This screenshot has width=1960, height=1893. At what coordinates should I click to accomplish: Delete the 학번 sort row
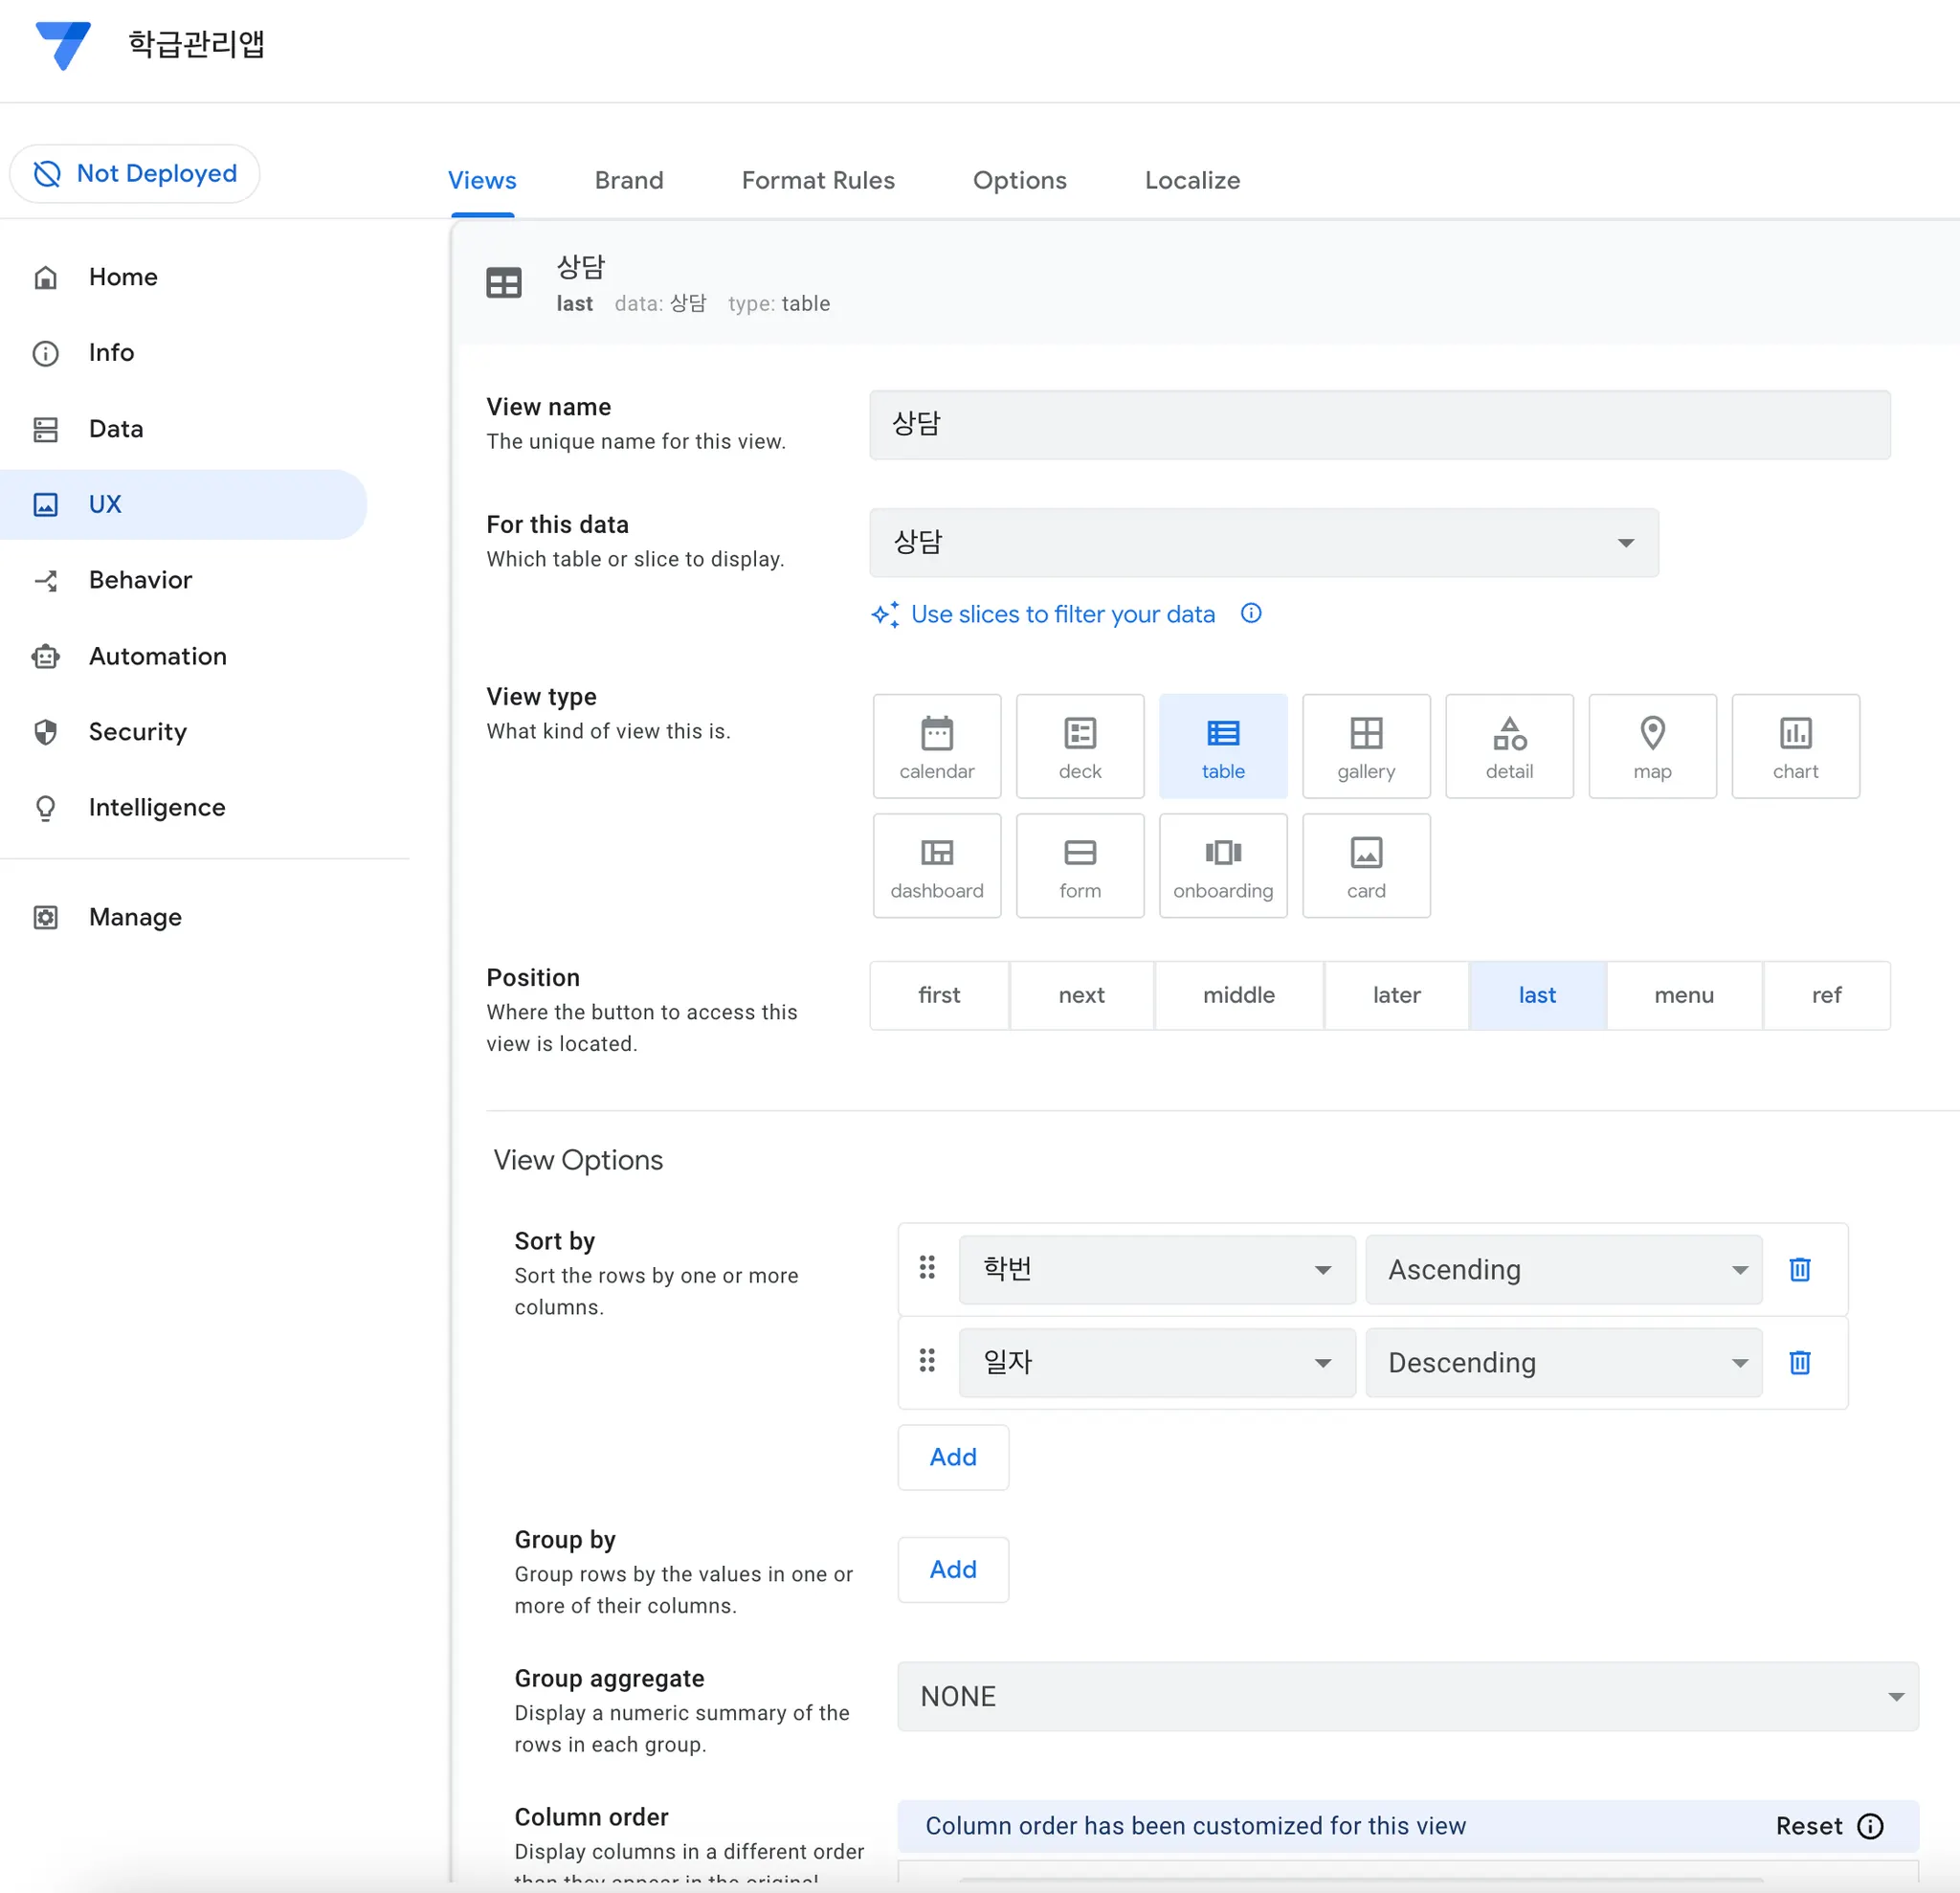pos(1799,1269)
